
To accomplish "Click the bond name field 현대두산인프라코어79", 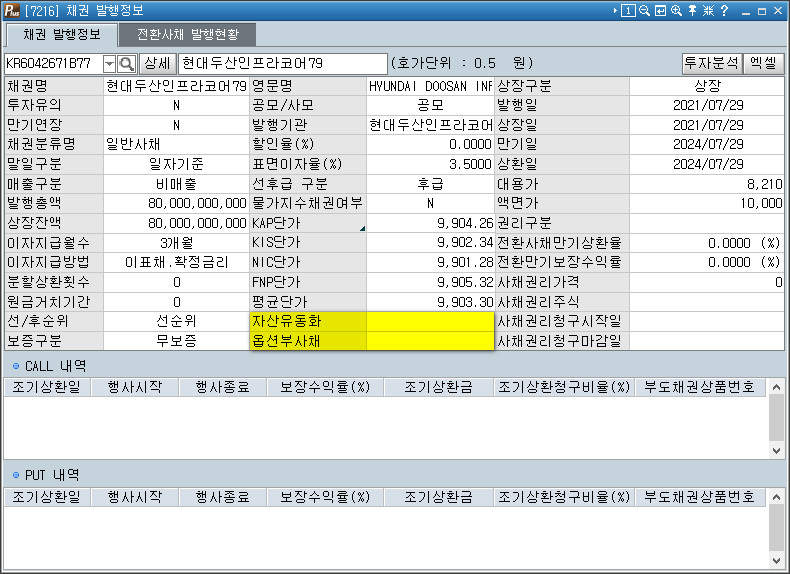I will tap(283, 63).
